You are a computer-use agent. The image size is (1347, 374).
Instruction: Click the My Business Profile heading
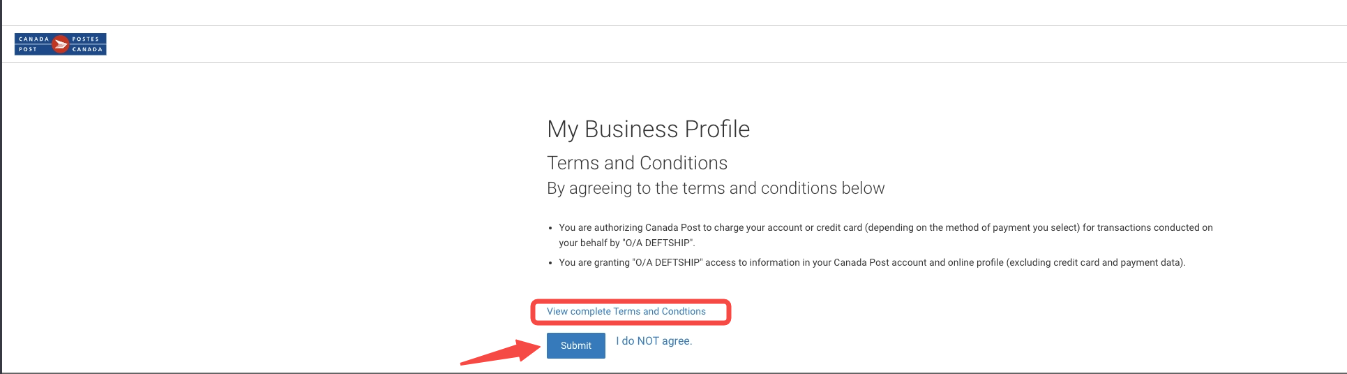coord(648,129)
